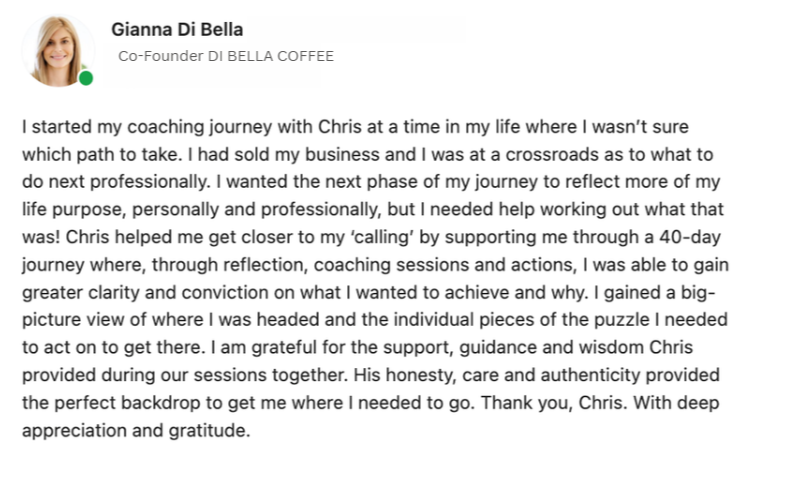Open the Gianna Di Bella name link
The height and width of the screenshot is (482, 803).
tap(177, 30)
